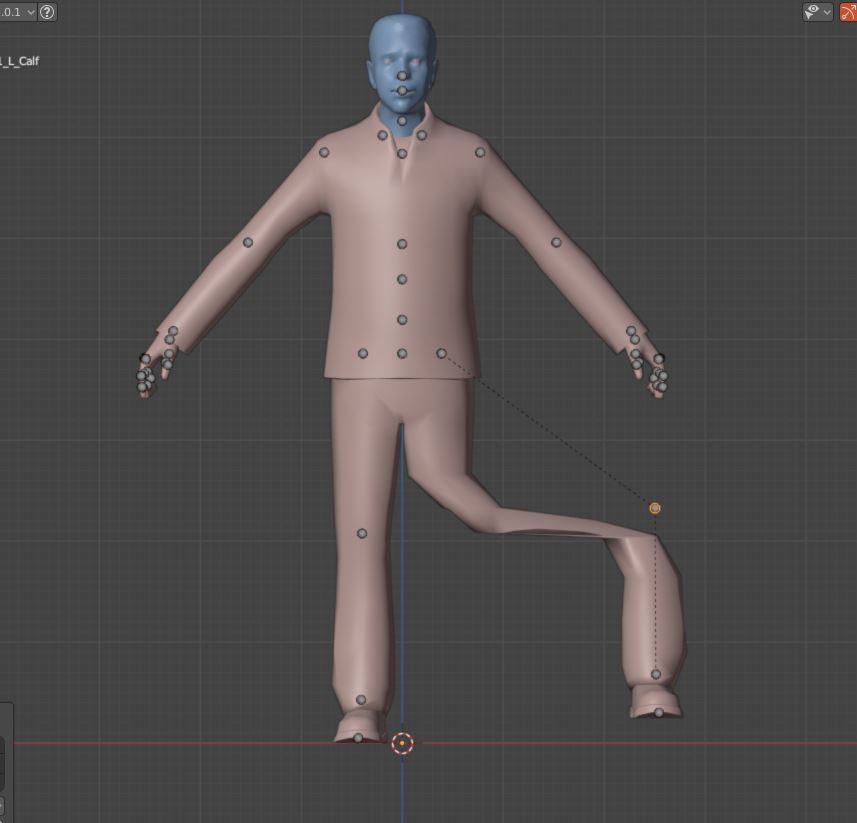Screen dimensions: 857x823
Task: Select the ankle joint of the straight leg
Action: [361, 699]
